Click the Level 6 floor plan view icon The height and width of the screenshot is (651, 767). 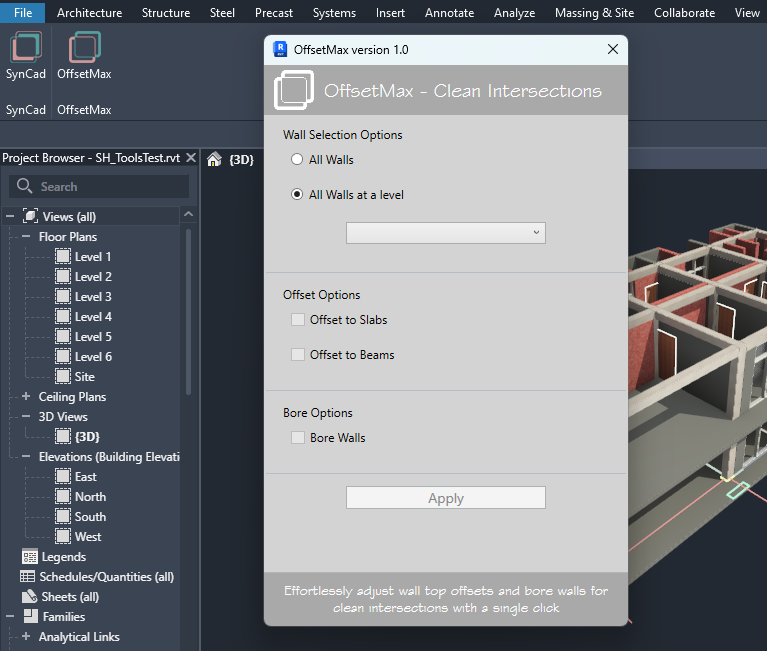click(63, 357)
